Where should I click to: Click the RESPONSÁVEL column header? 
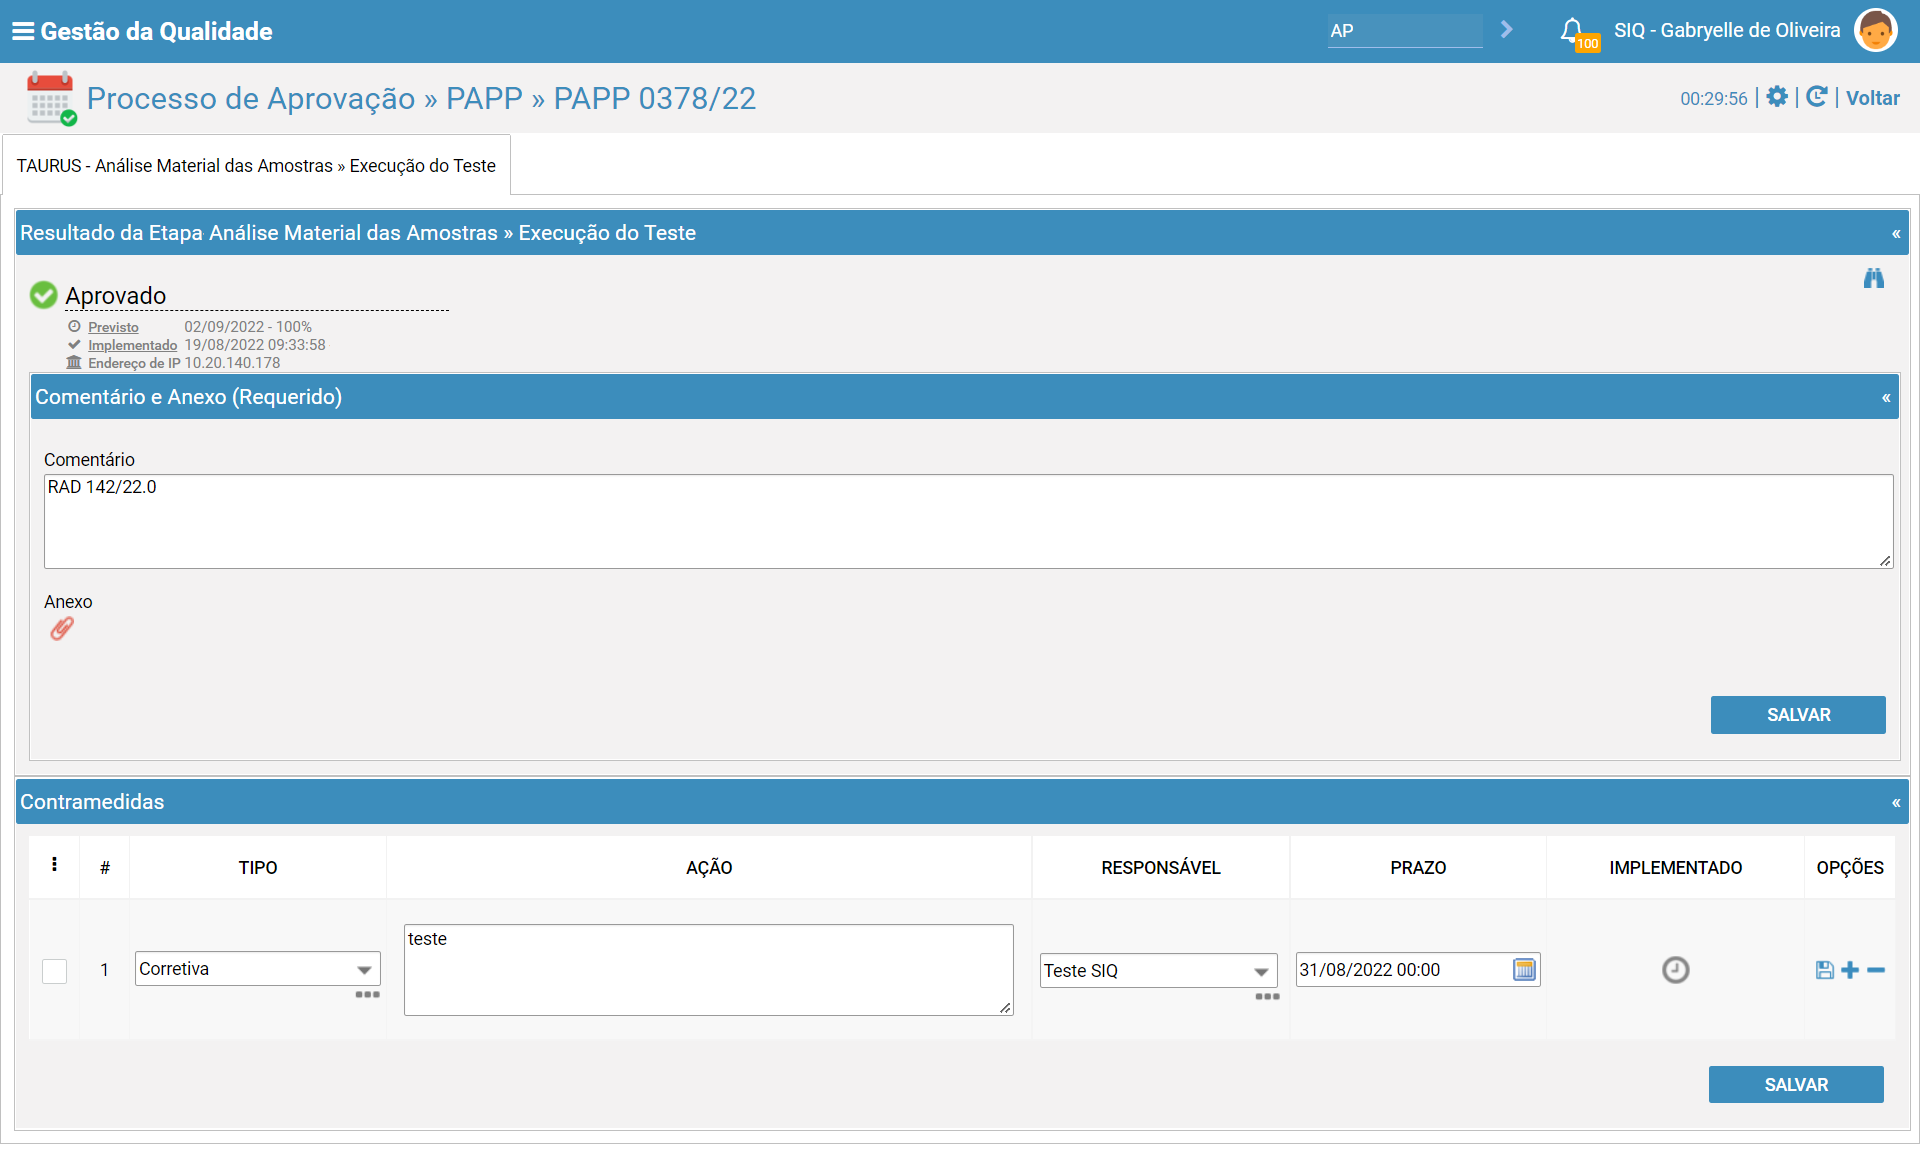click(x=1161, y=867)
